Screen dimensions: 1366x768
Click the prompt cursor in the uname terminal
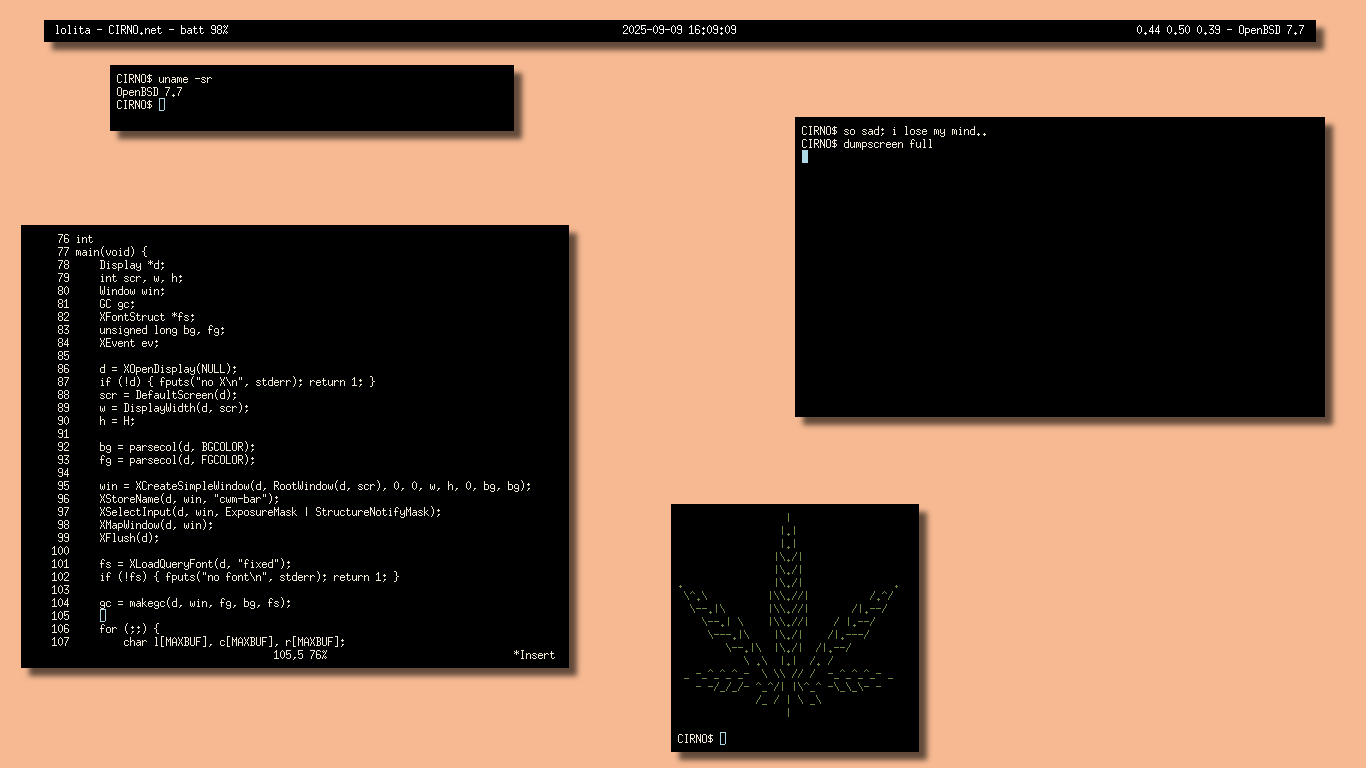click(162, 104)
